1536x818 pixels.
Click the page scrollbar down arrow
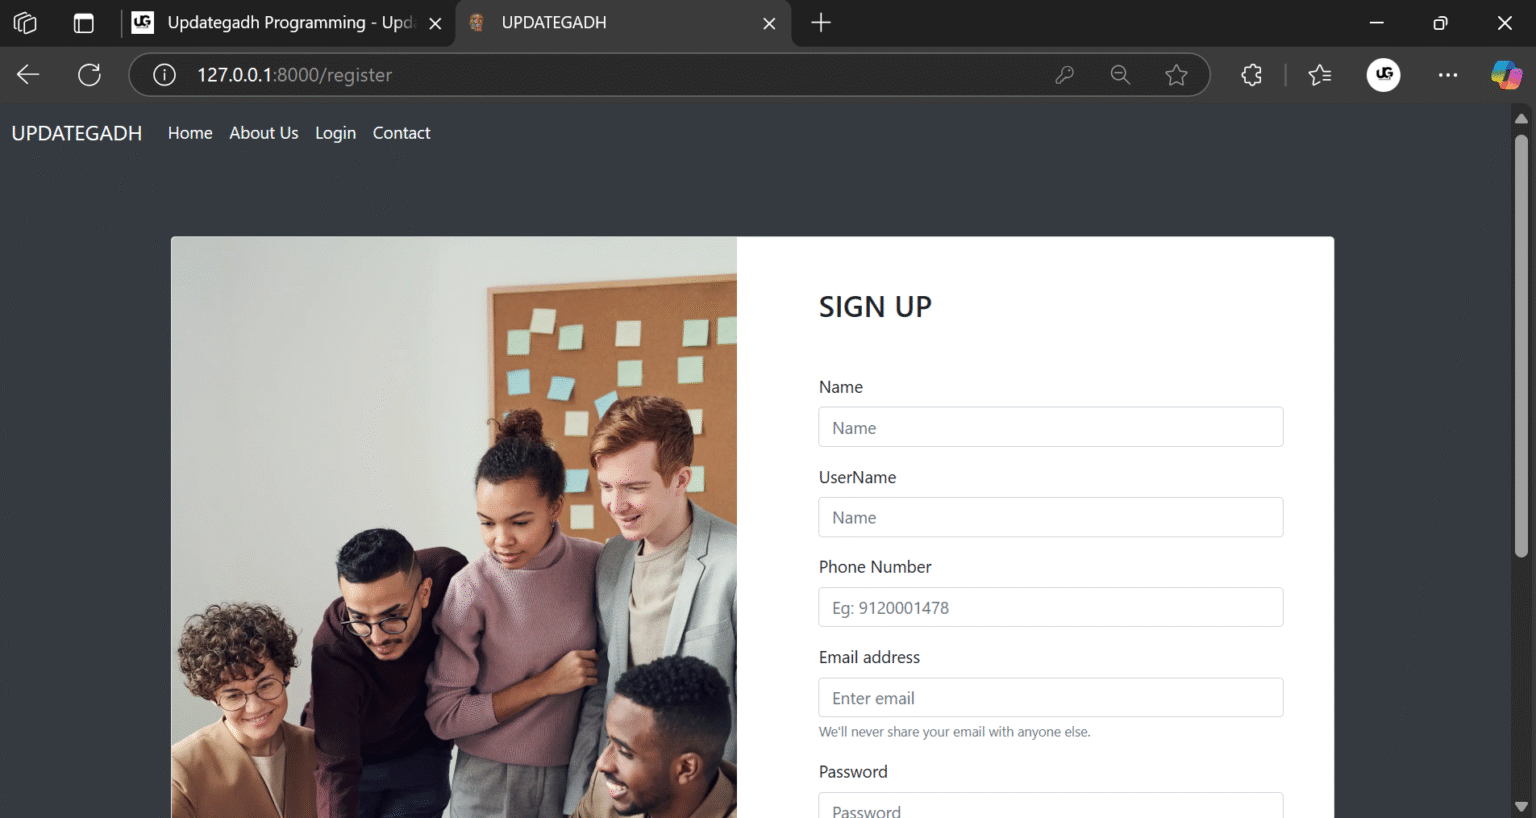(x=1521, y=806)
